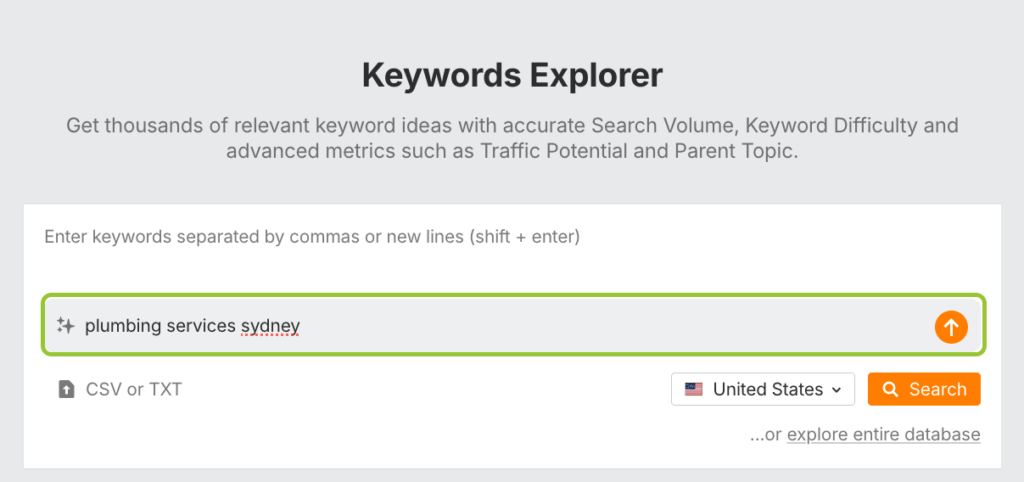Open the United States country dropdown
The height and width of the screenshot is (482, 1024).
click(762, 390)
